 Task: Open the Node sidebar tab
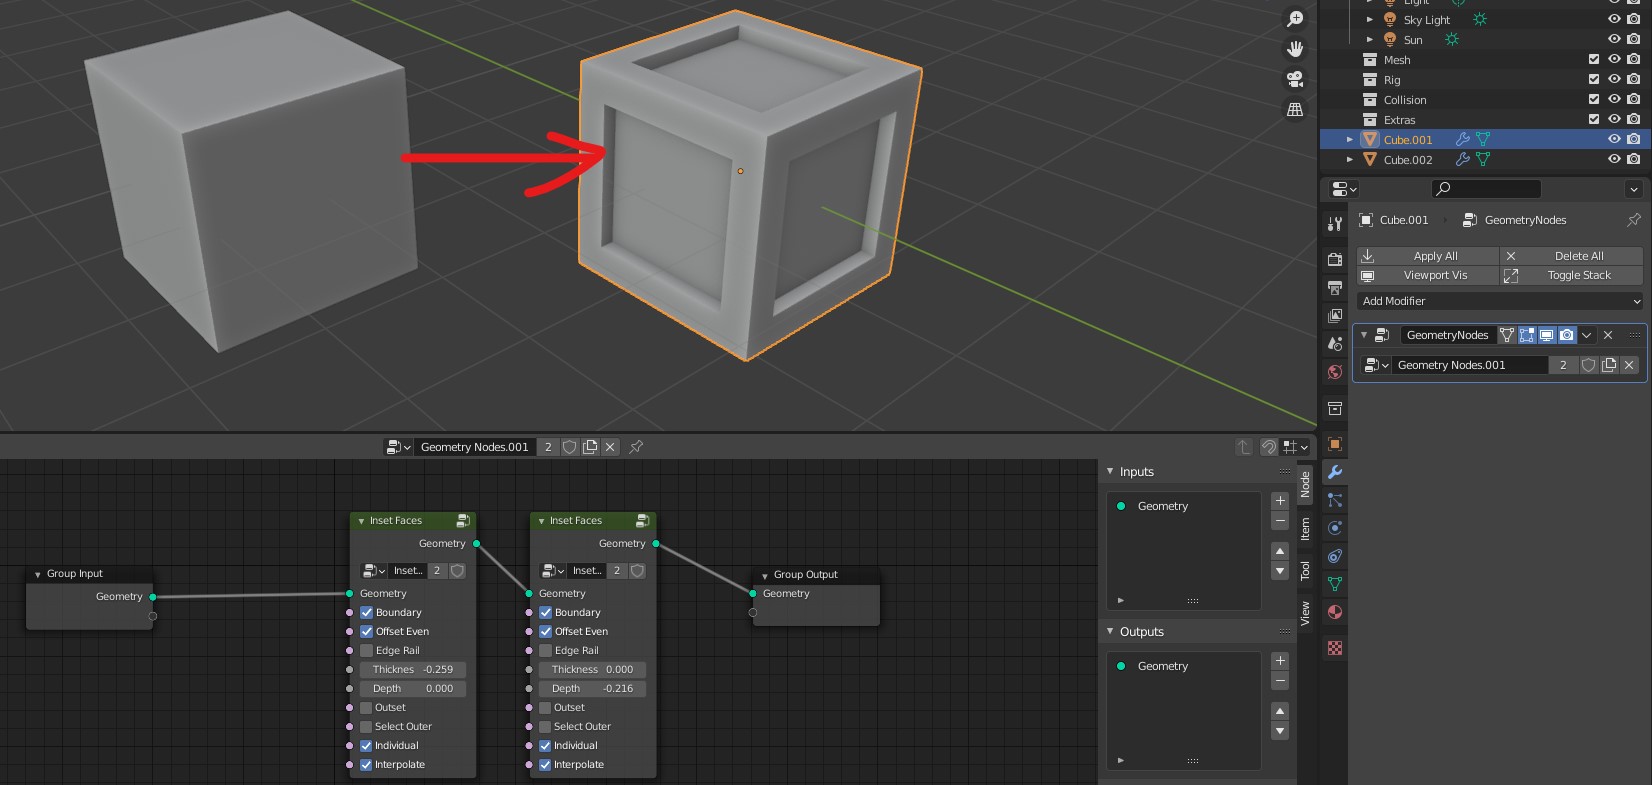(1305, 485)
